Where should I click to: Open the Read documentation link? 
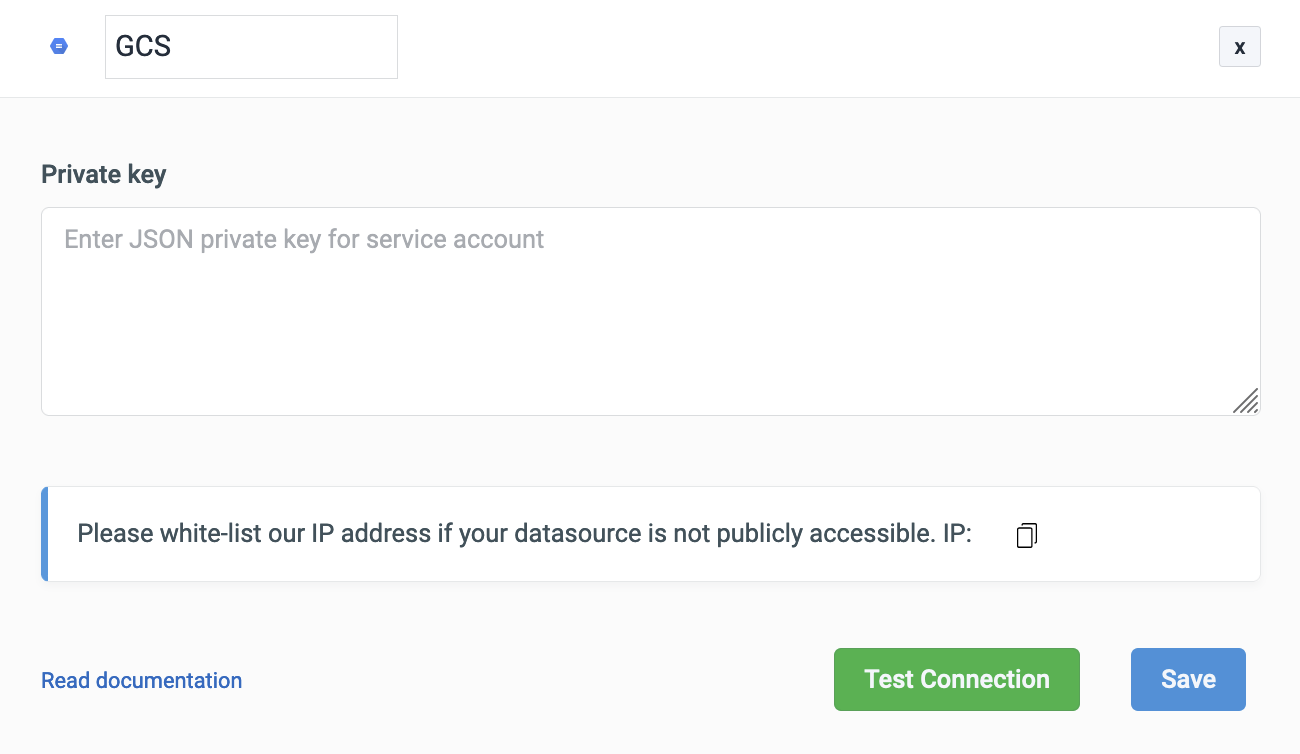[141, 681]
